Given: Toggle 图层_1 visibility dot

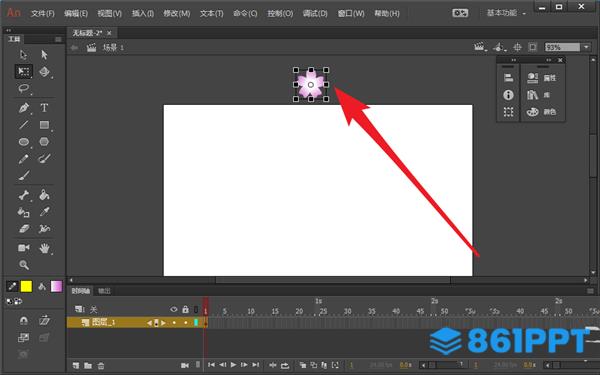Looking at the screenshot, I should coord(174,323).
